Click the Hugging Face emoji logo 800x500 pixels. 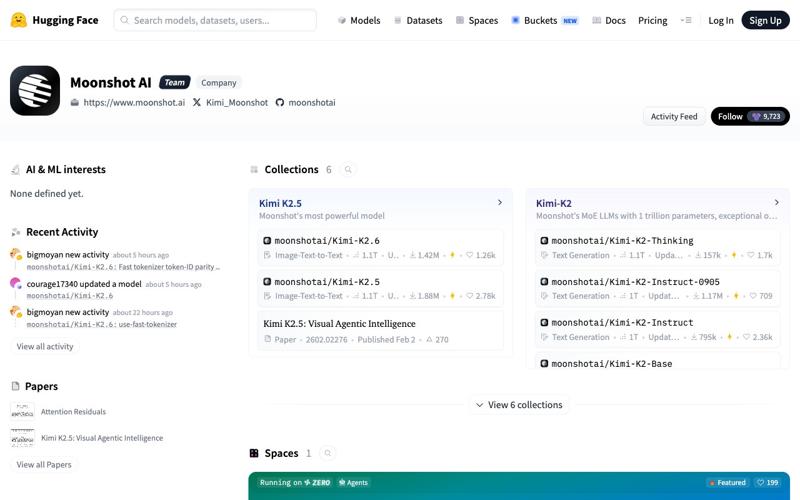tap(19, 20)
